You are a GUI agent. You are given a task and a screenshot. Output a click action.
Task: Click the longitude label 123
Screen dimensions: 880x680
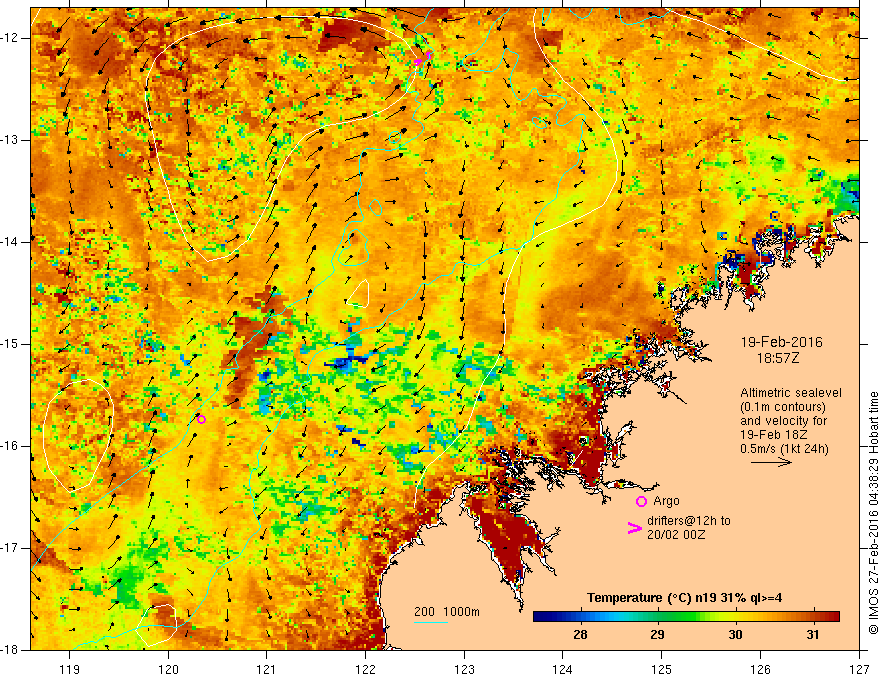[464, 669]
